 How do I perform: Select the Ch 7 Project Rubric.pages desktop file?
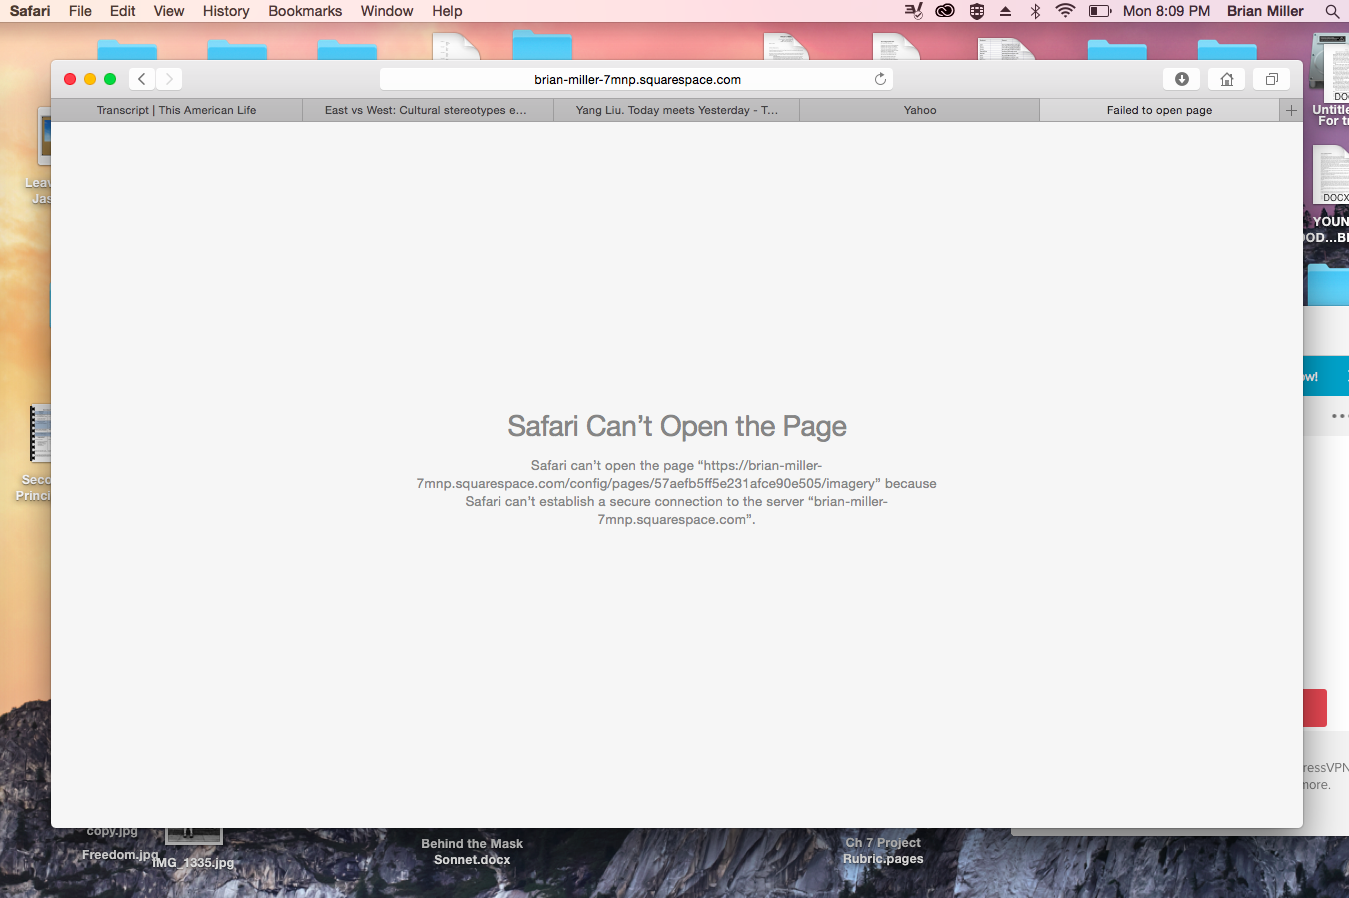pos(883,850)
